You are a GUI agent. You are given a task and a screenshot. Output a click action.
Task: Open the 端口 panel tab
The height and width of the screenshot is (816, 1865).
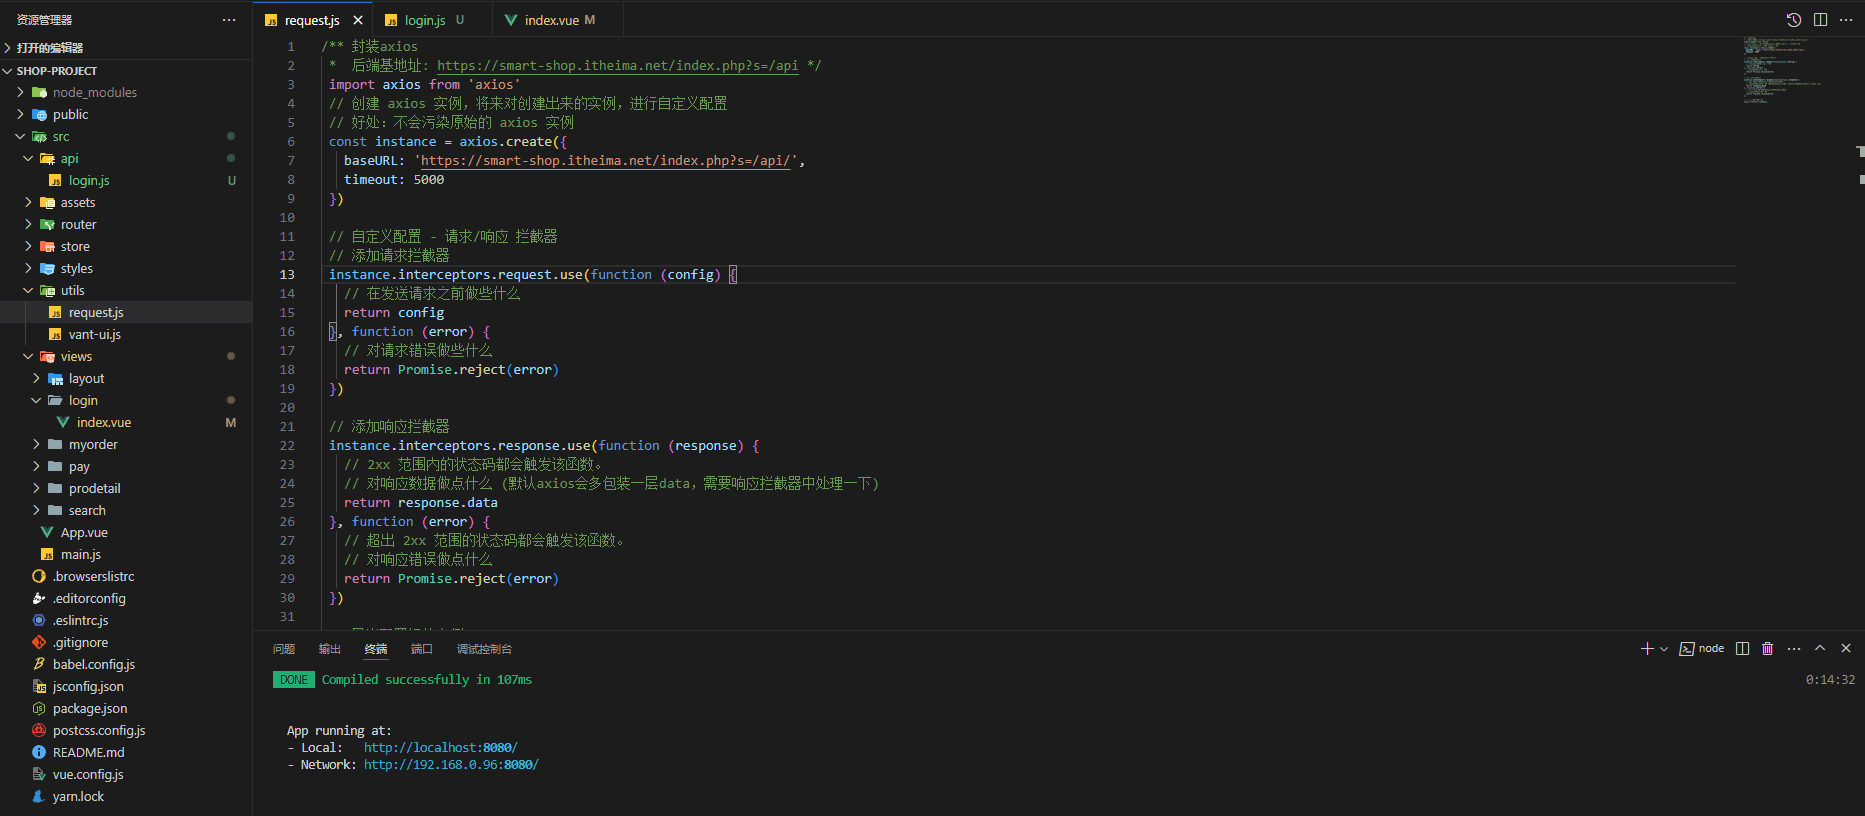coord(422,649)
